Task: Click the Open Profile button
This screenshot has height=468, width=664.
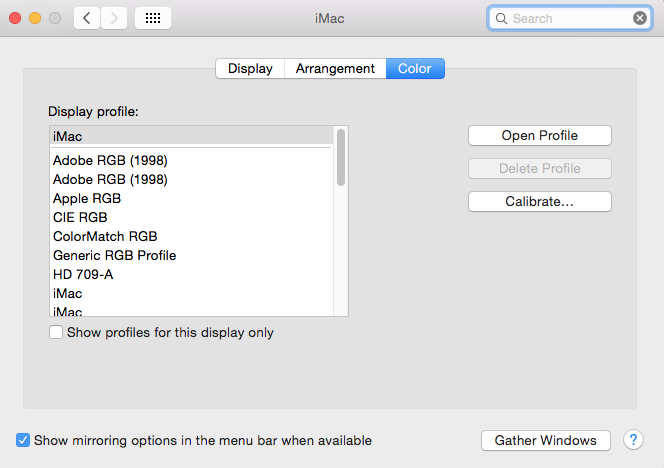Action: point(539,135)
